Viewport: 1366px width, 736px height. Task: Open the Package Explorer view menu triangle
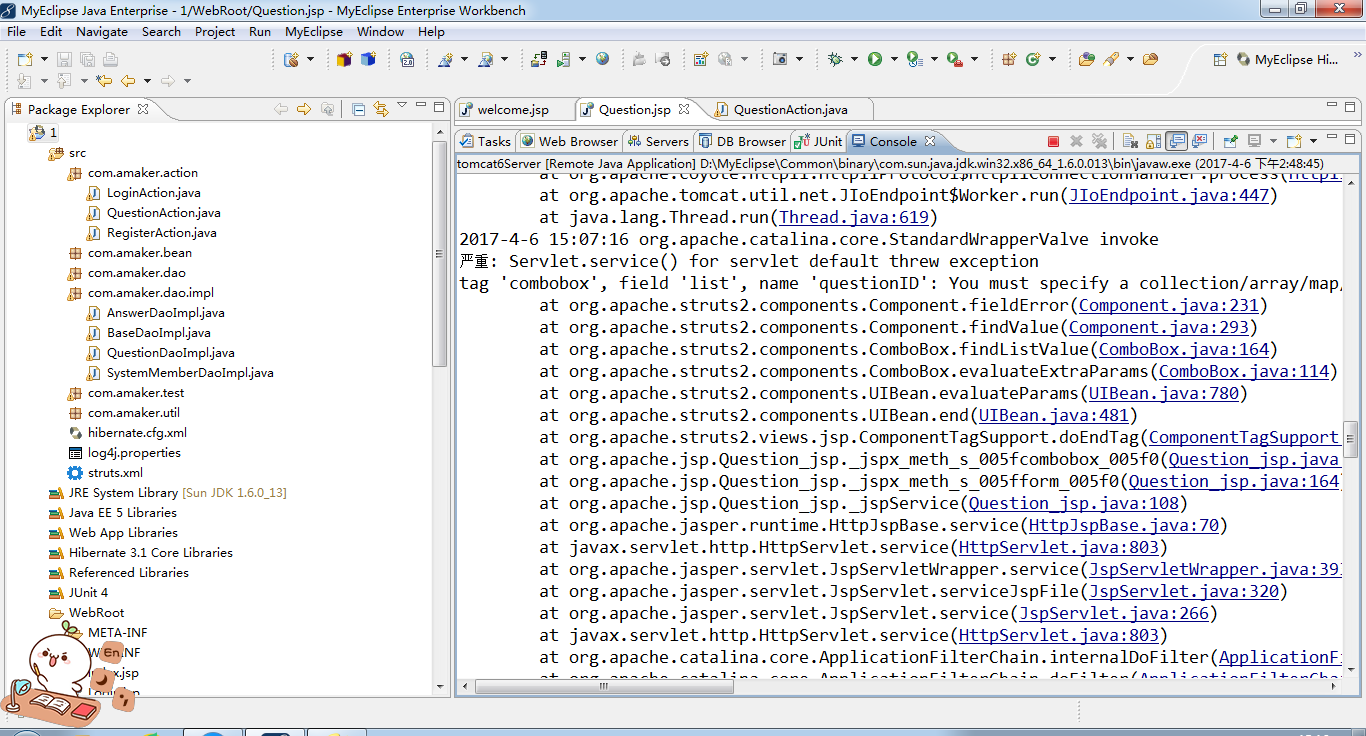click(x=402, y=105)
